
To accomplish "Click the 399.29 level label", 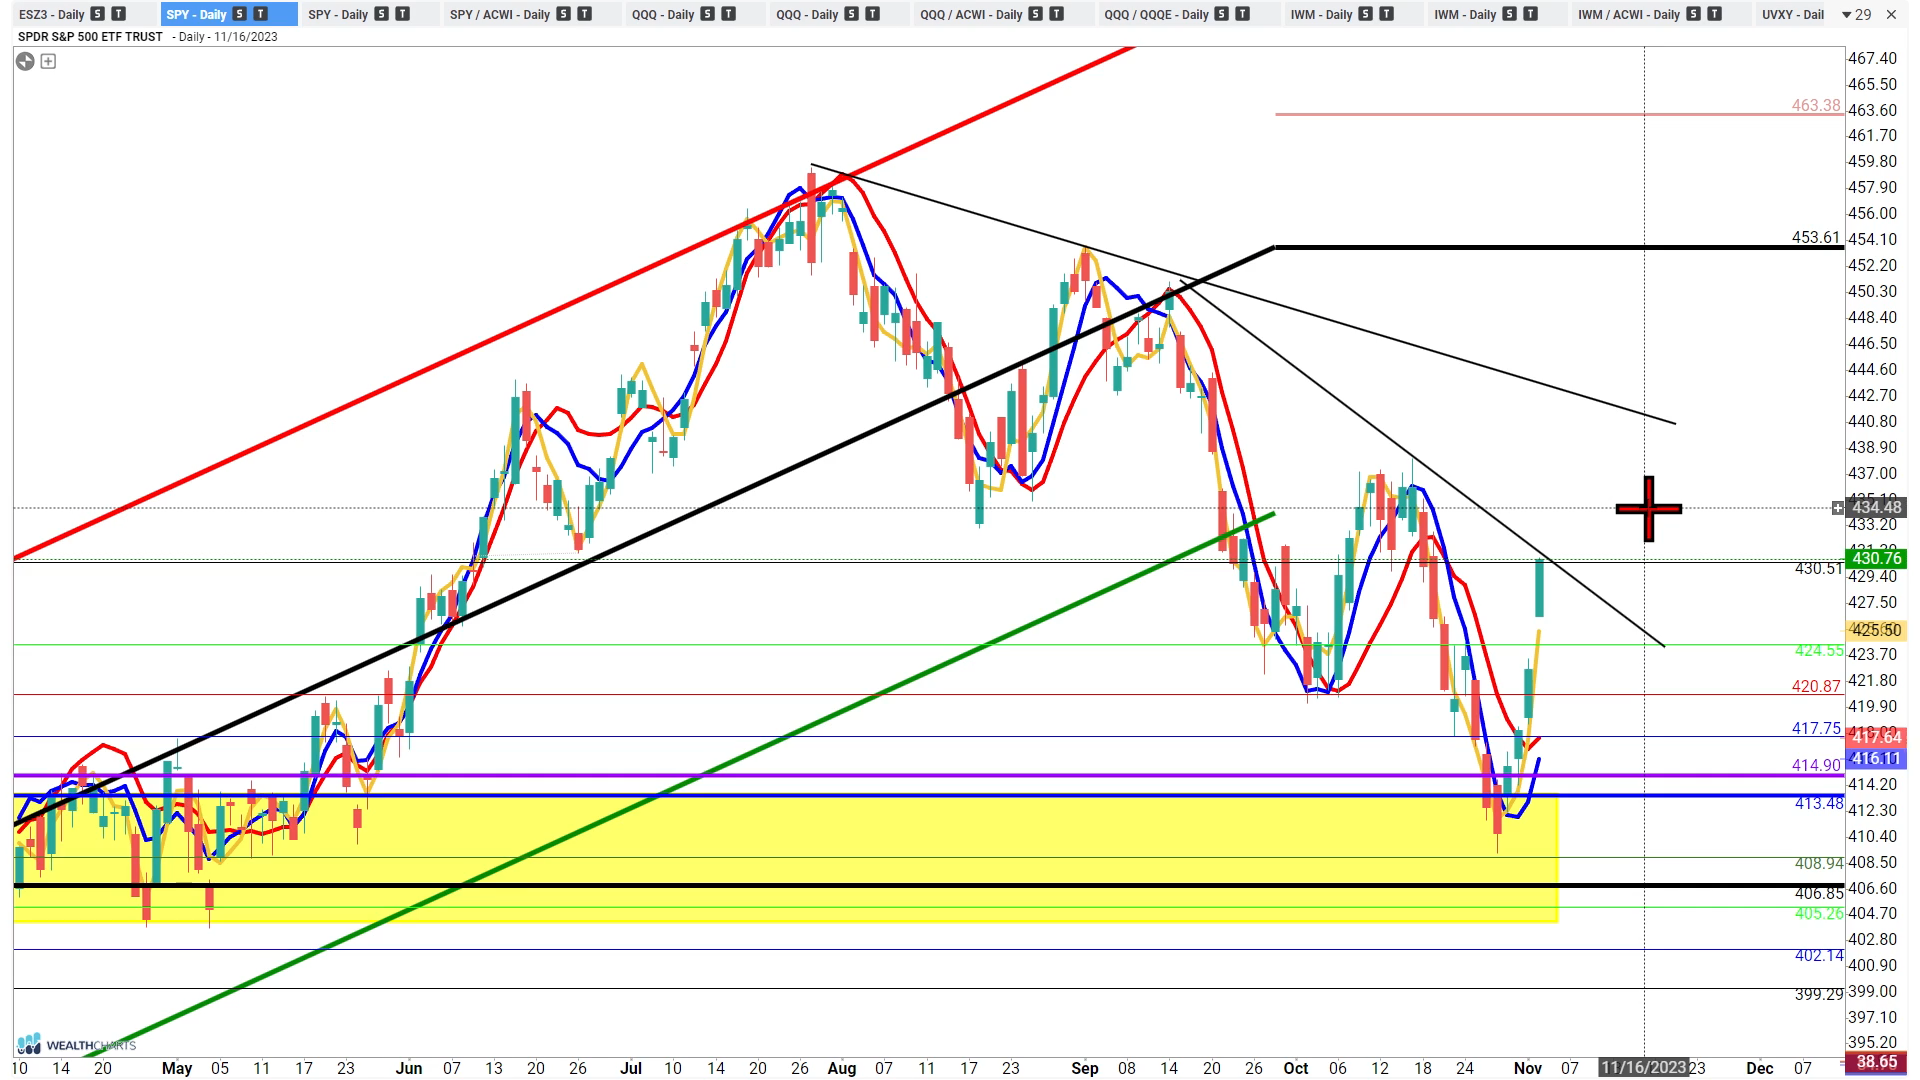I will click(1819, 994).
